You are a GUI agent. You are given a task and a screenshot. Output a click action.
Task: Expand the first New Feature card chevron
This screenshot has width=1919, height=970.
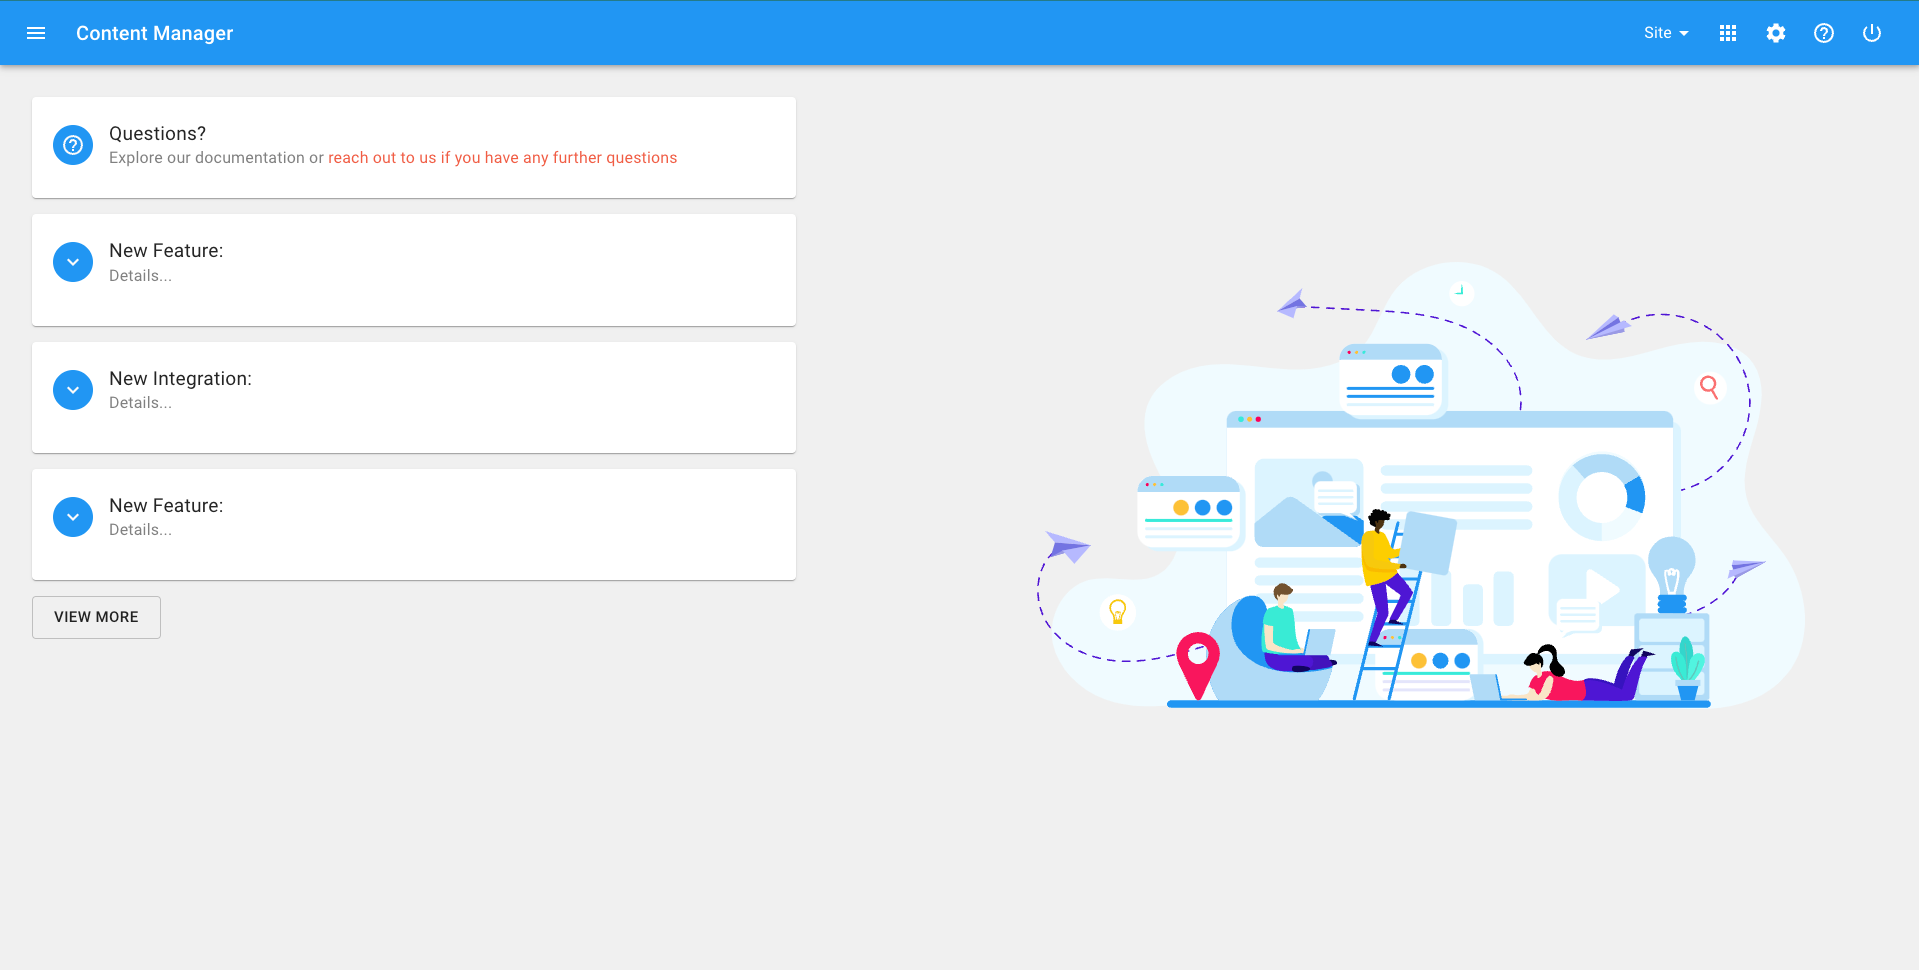pos(73,262)
